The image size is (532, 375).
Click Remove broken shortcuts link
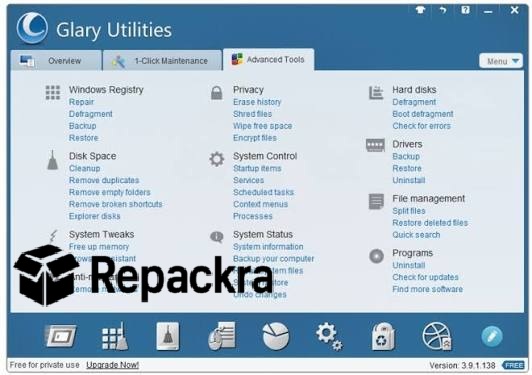click(x=116, y=204)
